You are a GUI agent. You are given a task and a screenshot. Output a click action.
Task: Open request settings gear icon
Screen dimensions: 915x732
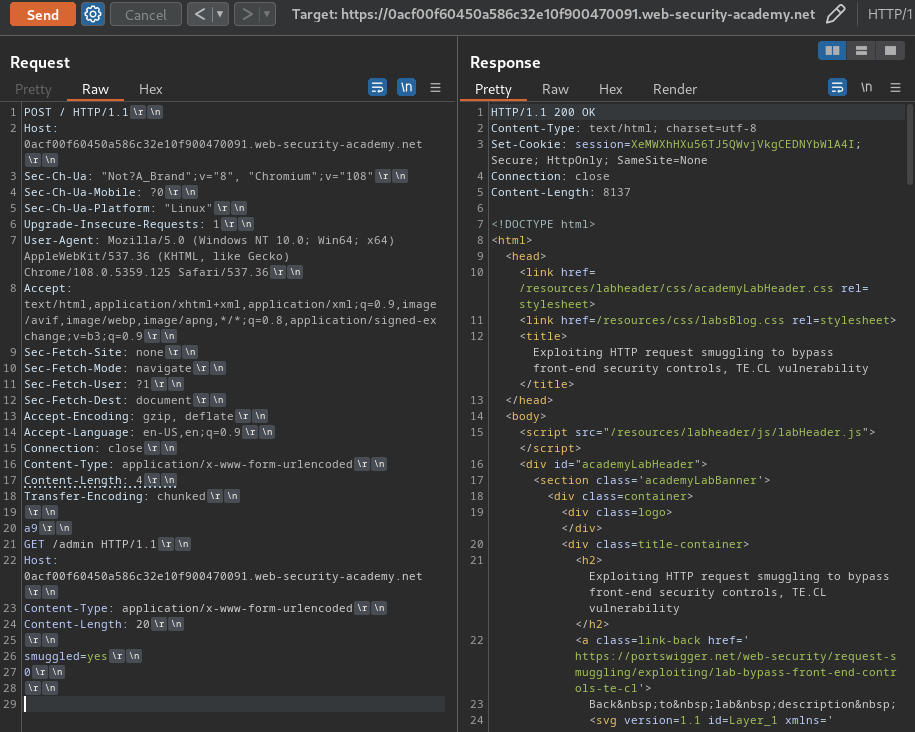coord(93,14)
